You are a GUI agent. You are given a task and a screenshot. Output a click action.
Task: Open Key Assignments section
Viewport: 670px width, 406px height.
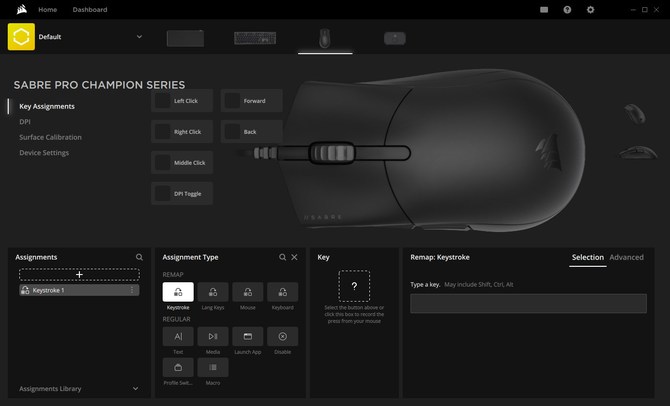[x=47, y=106]
